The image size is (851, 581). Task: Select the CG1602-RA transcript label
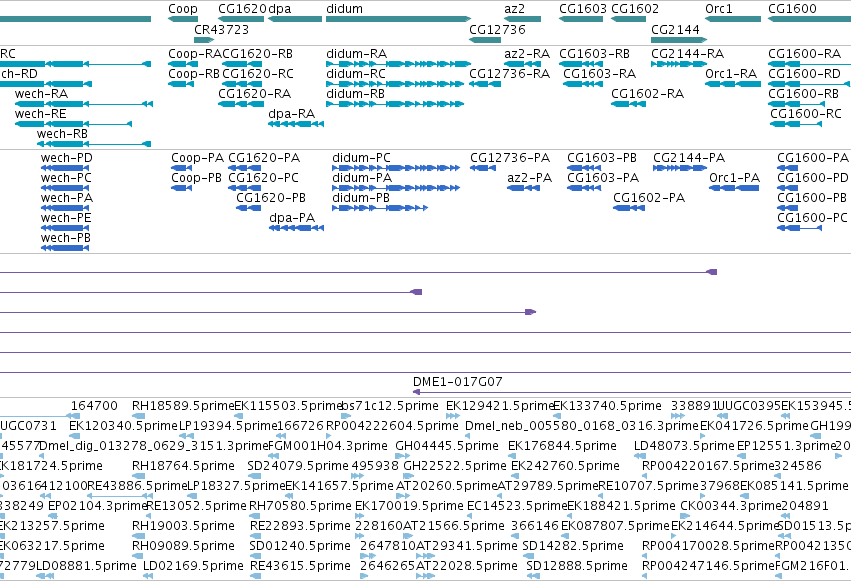coord(647,94)
